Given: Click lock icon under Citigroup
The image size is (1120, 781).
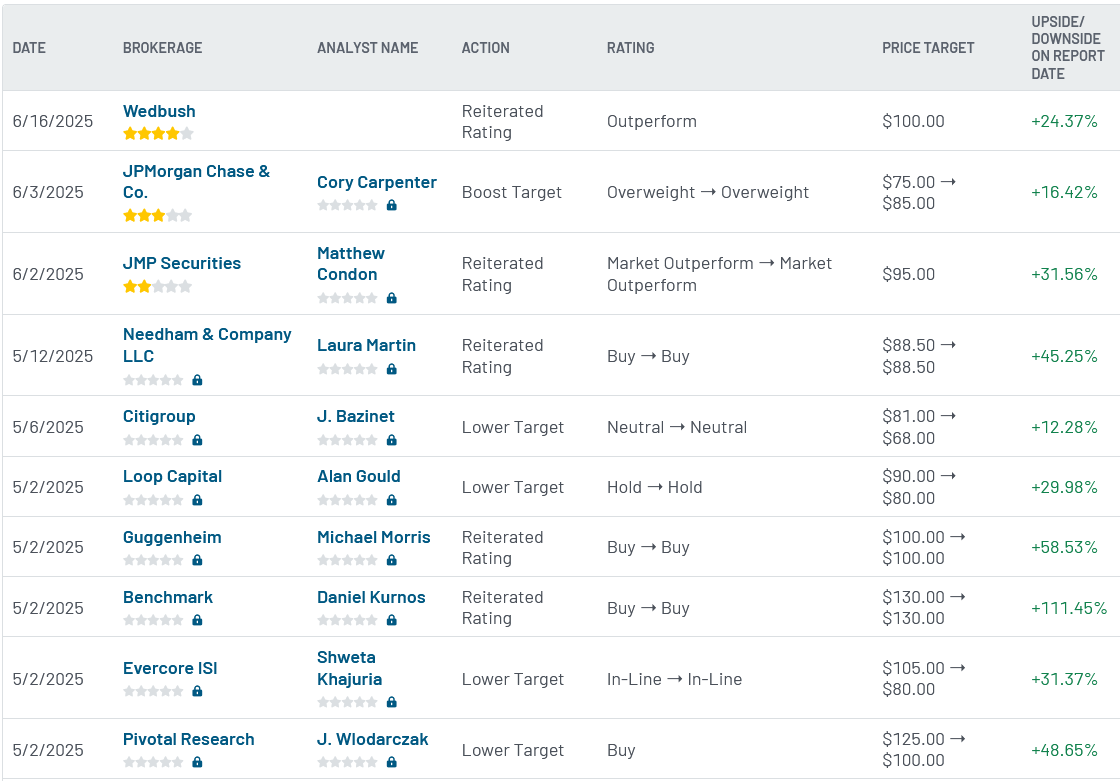Looking at the screenshot, I should coord(197,440).
